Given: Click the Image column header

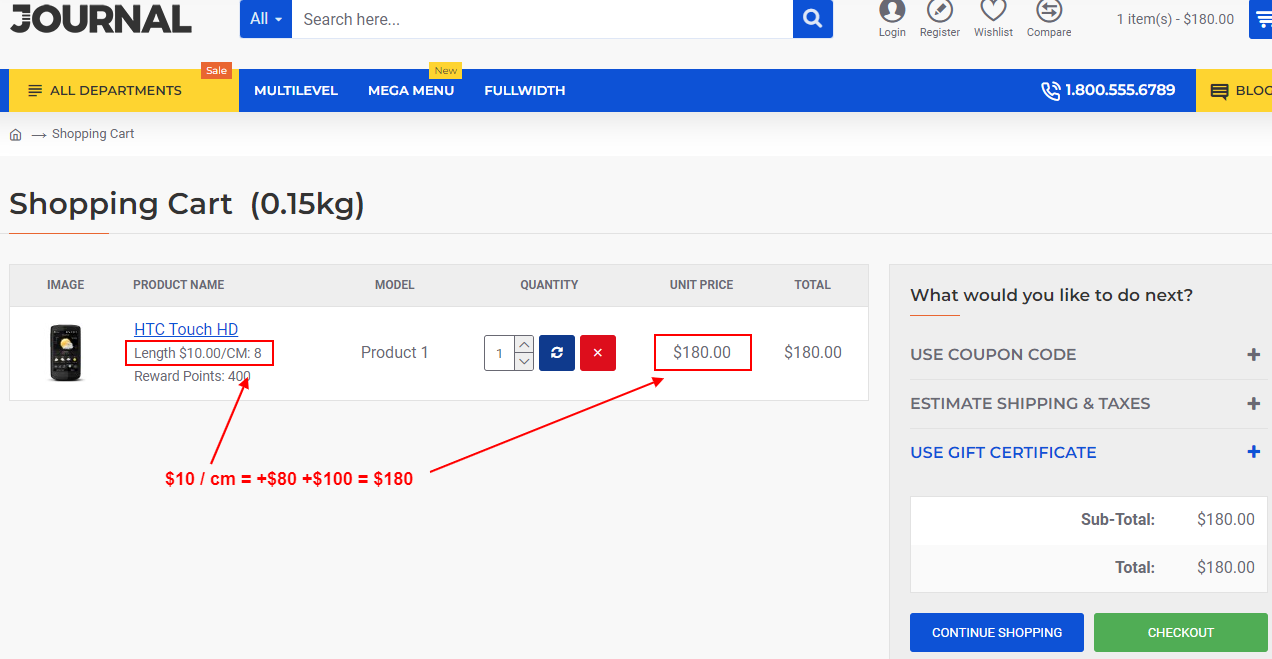Looking at the screenshot, I should click(x=66, y=285).
